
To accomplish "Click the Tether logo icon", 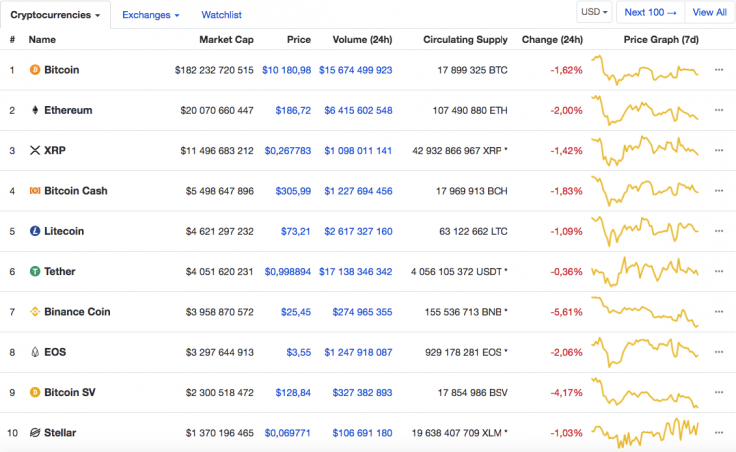I will [x=35, y=271].
